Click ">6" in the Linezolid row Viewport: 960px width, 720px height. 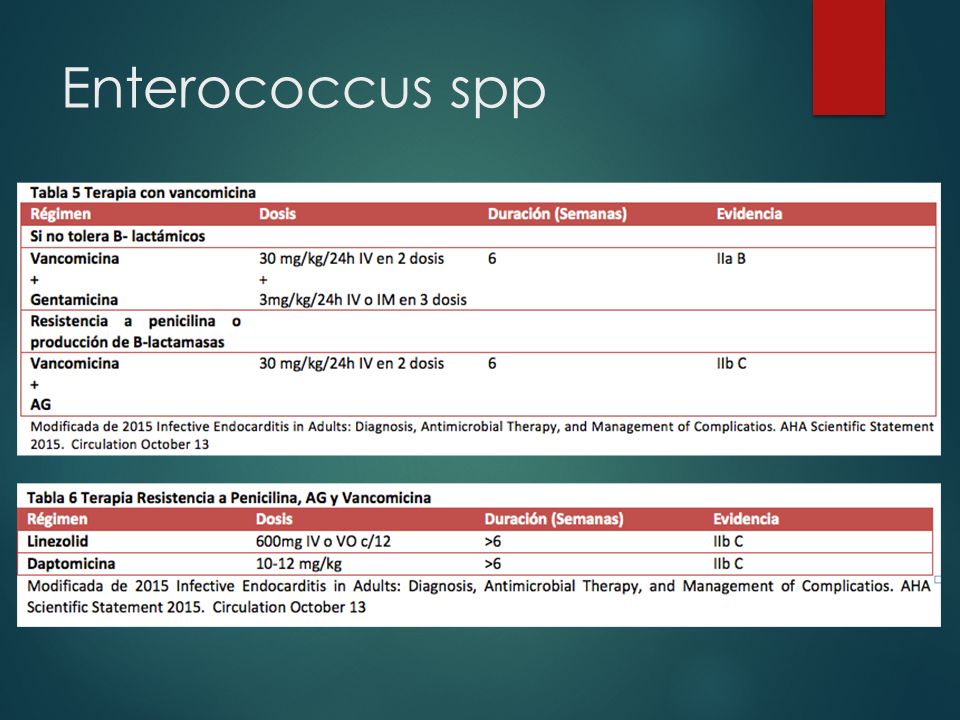click(492, 541)
